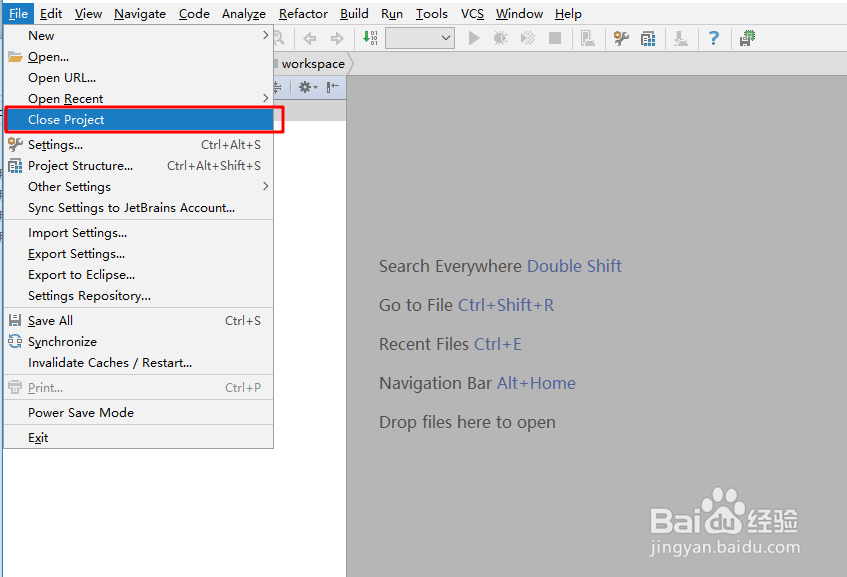
Task: Select Export Settings... menu entry
Action: [x=138, y=253]
